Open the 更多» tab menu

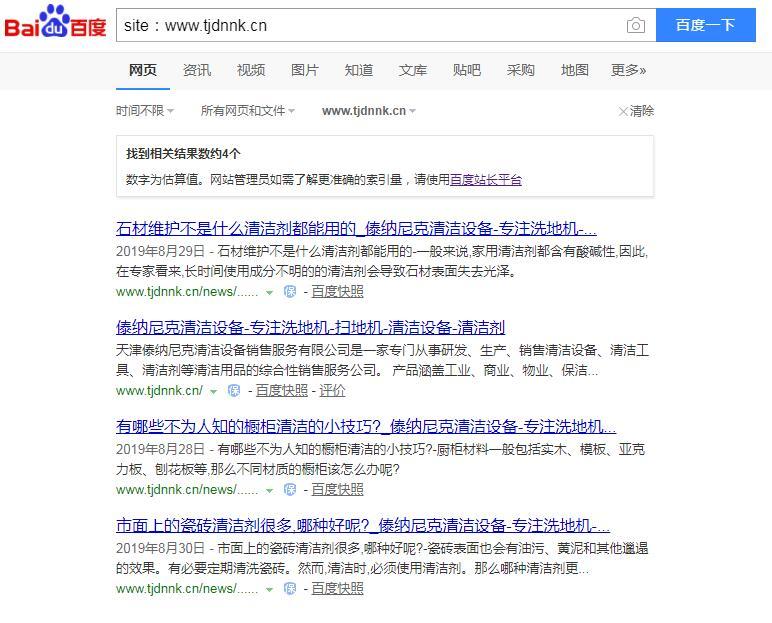628,70
